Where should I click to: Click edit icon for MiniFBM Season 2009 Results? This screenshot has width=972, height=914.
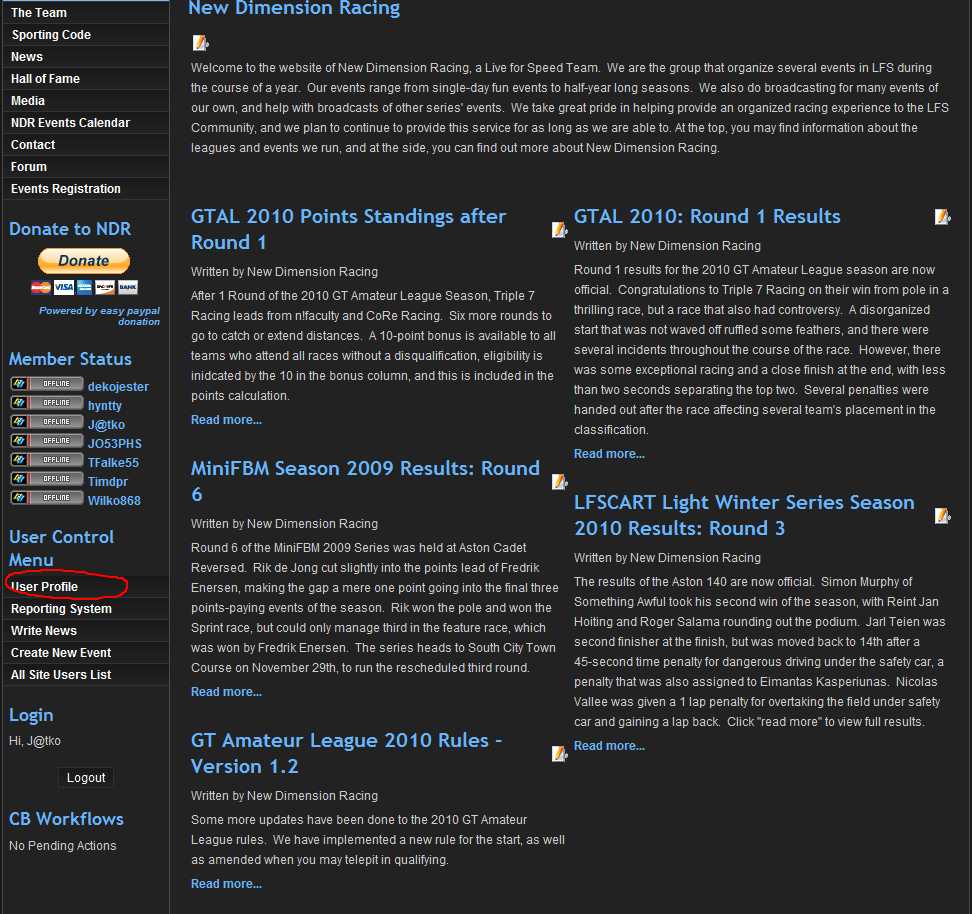pyautogui.click(x=559, y=481)
